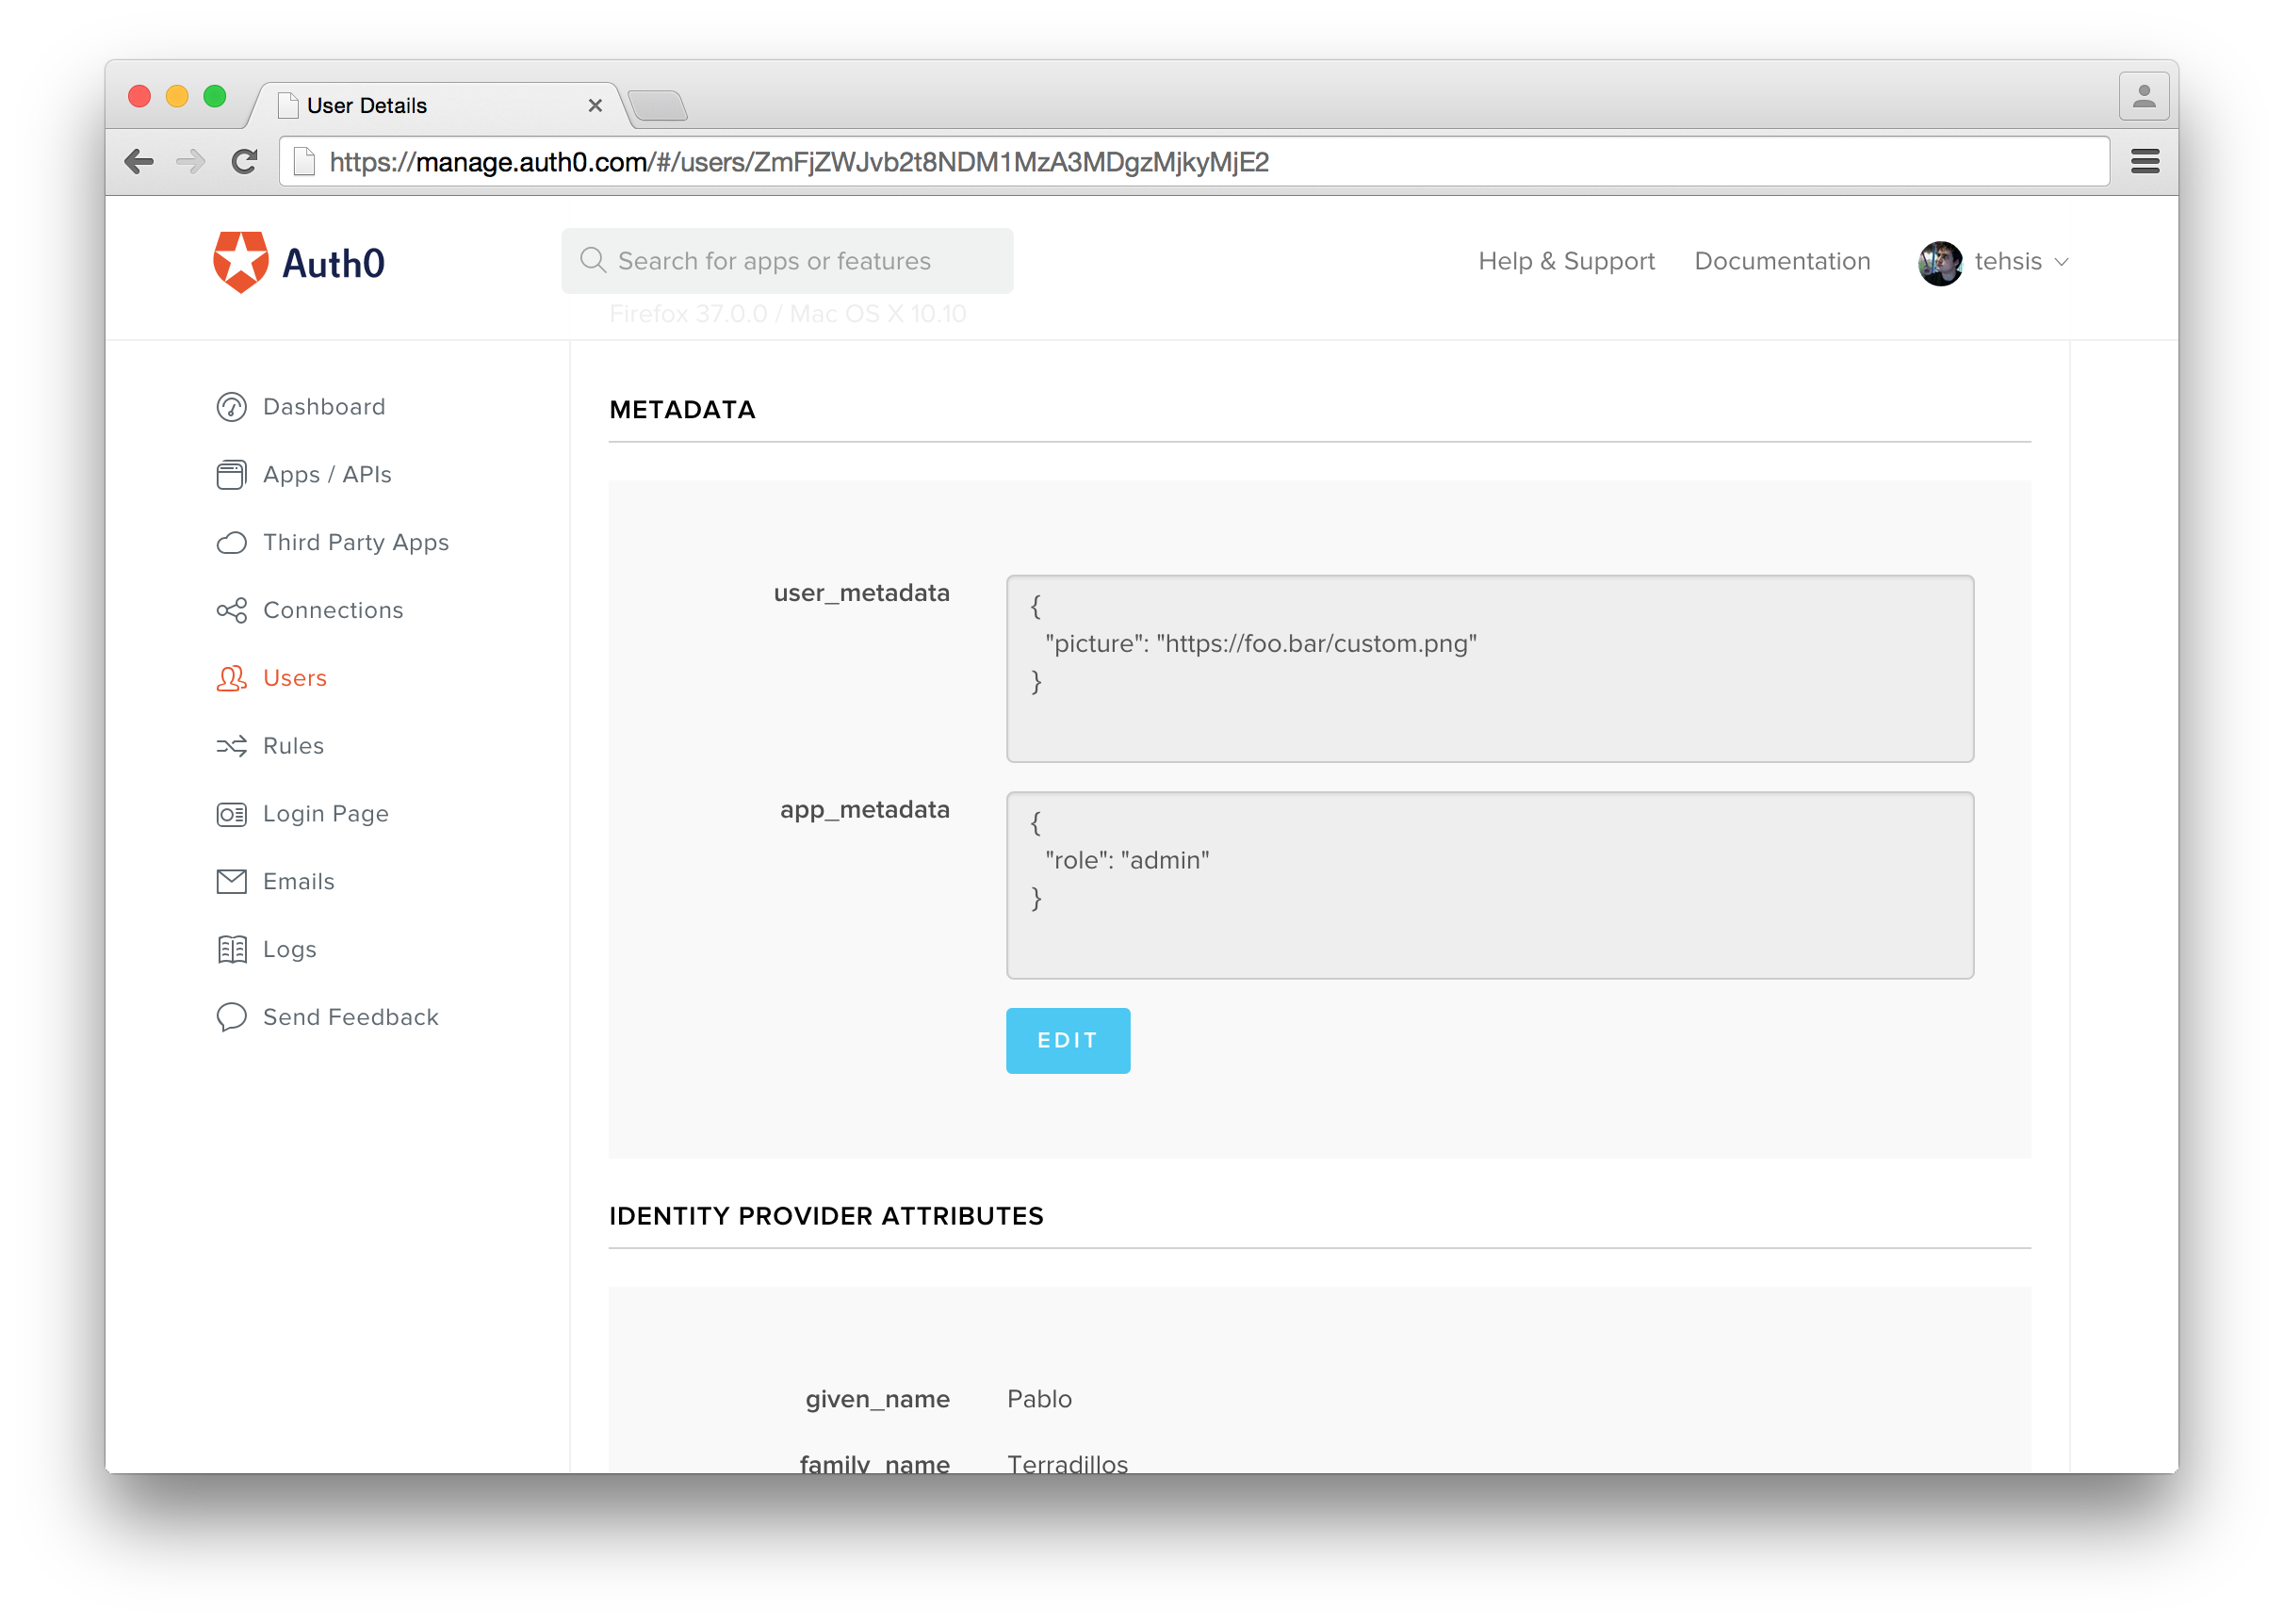Click inside the user_metadata JSON text area

tap(1489, 668)
